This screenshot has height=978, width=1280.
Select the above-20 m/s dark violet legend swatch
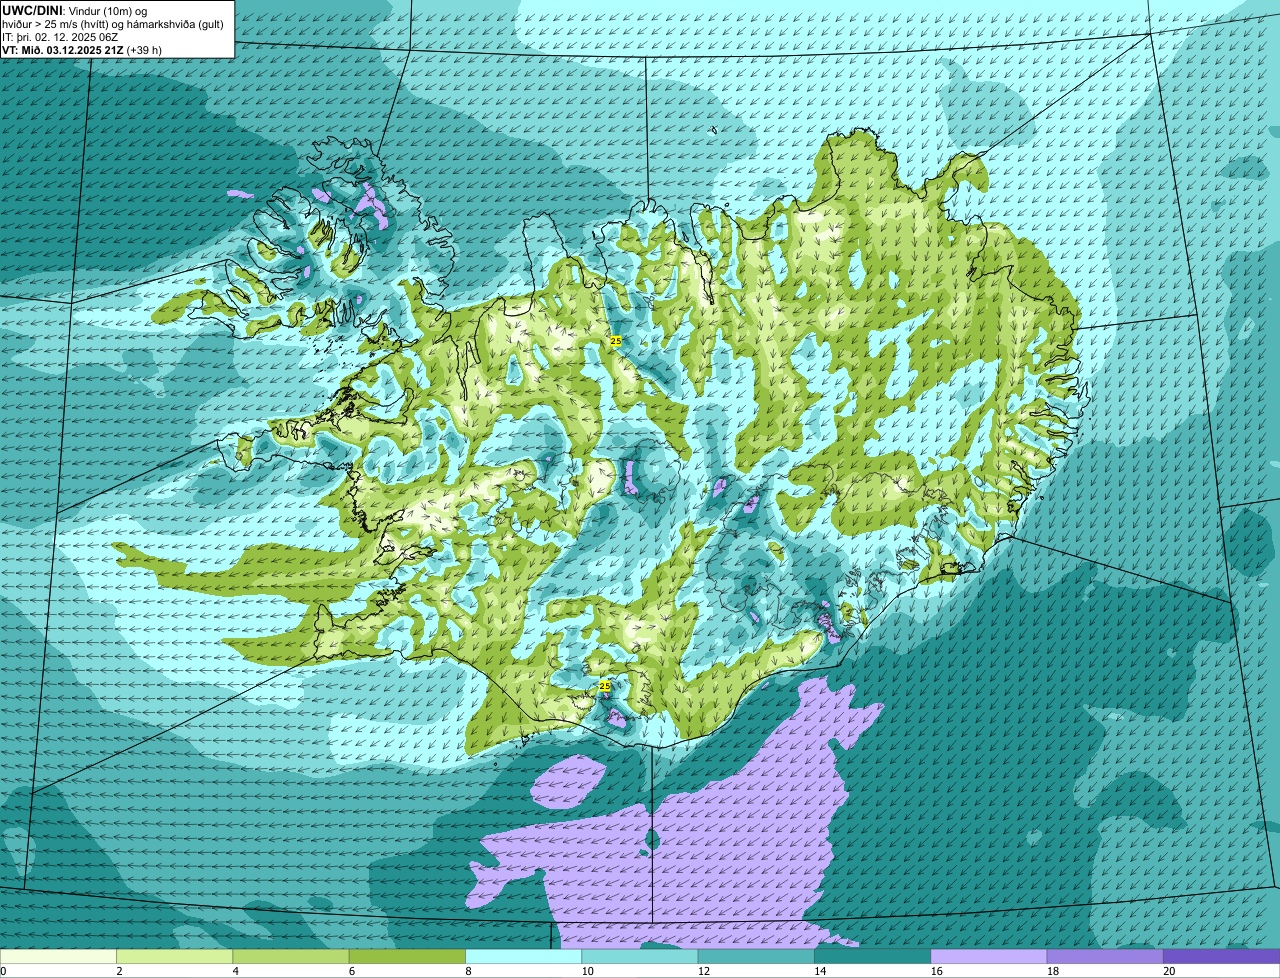(x=1222, y=957)
